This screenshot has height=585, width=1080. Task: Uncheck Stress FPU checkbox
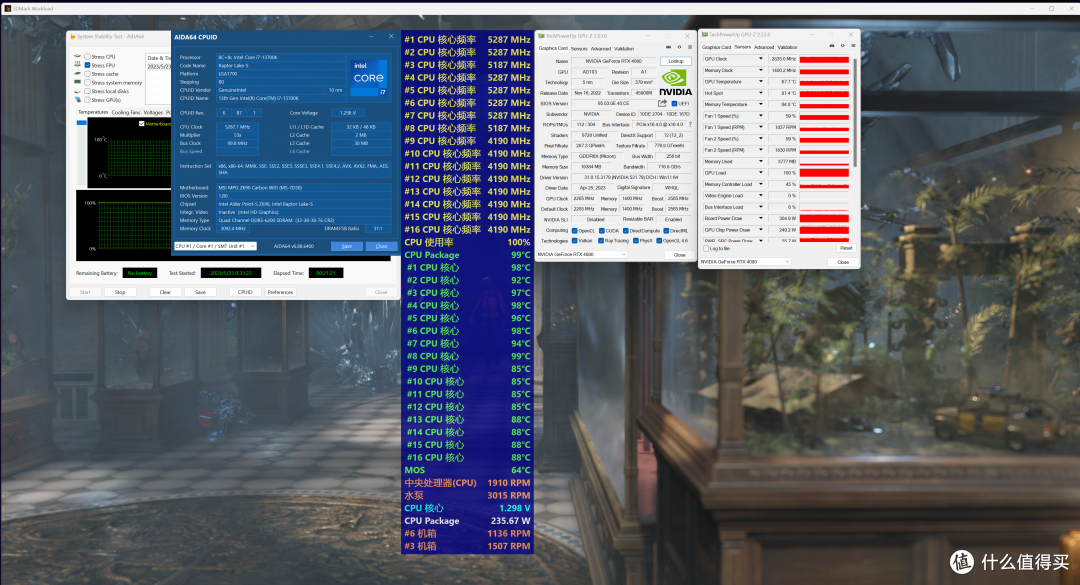click(x=87, y=65)
